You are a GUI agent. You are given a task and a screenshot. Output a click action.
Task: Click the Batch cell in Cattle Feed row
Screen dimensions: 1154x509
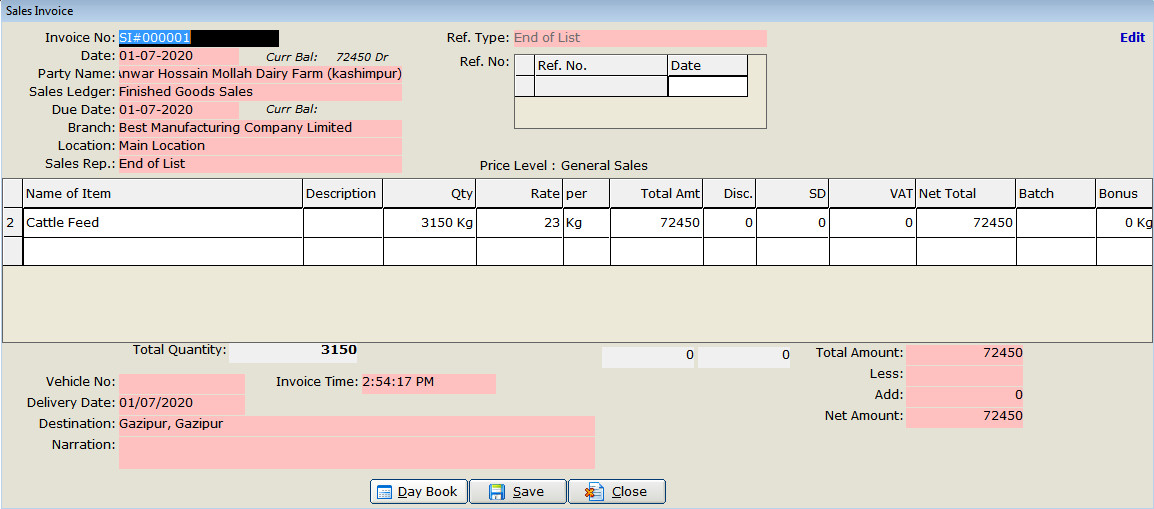coord(1056,223)
